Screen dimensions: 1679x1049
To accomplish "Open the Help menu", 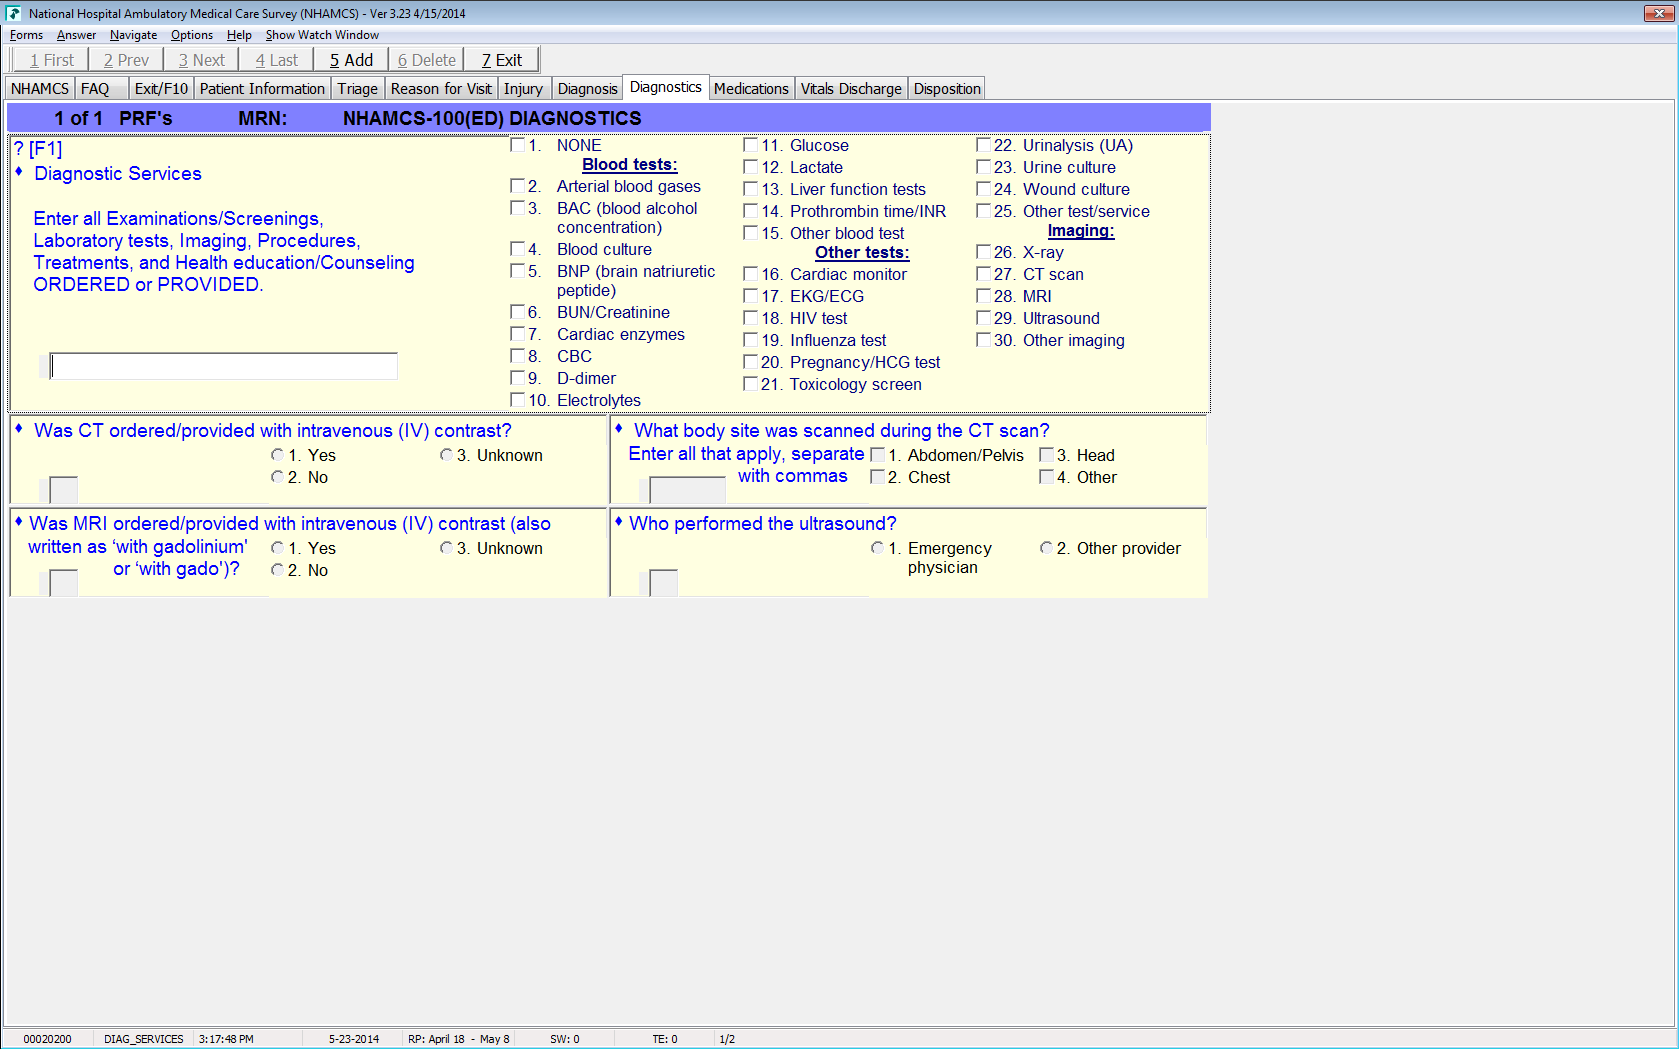I will pyautogui.click(x=239, y=35).
